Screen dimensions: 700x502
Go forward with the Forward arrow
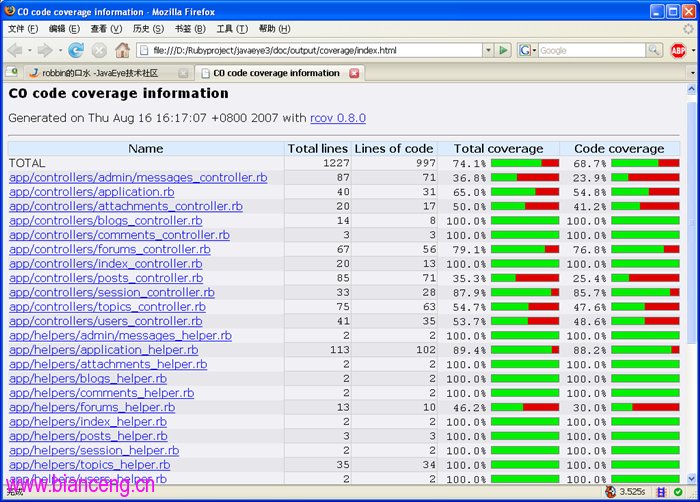coord(44,50)
